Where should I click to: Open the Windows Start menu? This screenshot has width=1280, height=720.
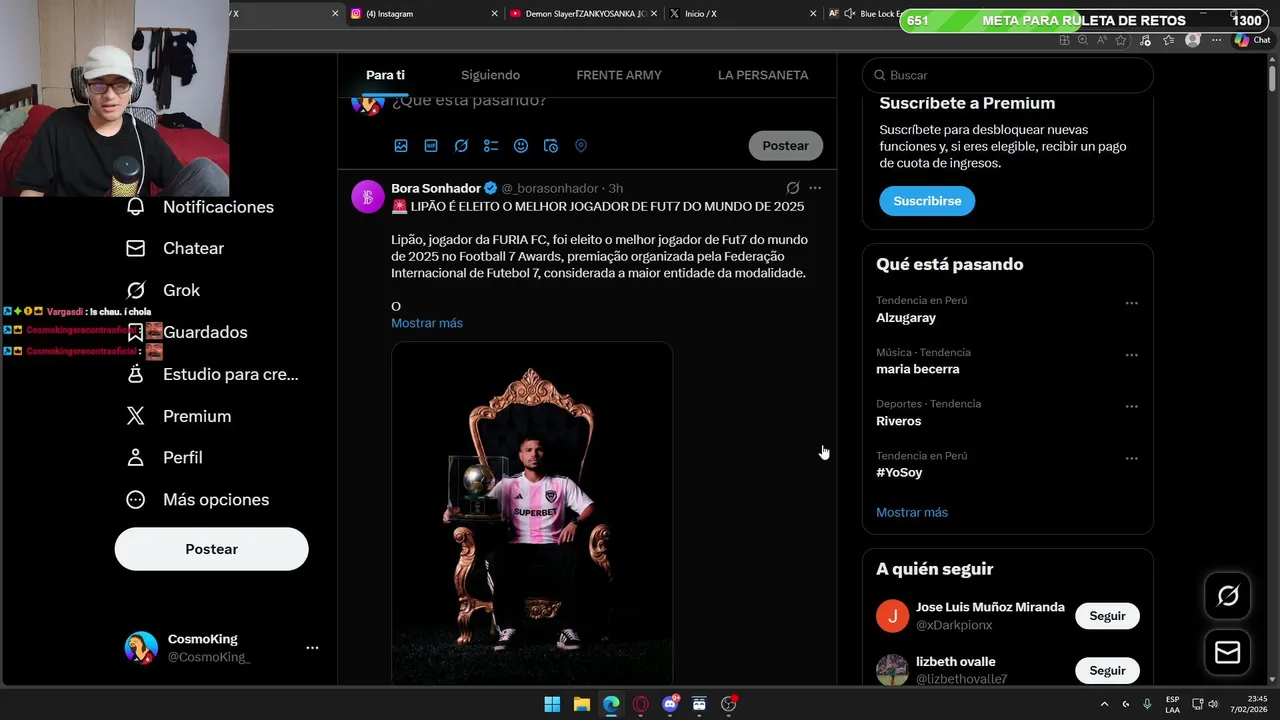click(x=552, y=704)
